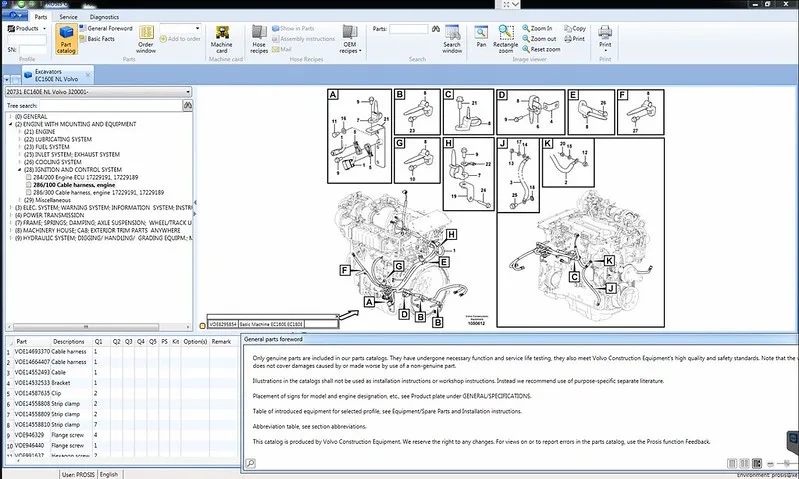Click the magnifier icon in foreword panel
The width and height of the screenshot is (799, 479).
250,463
